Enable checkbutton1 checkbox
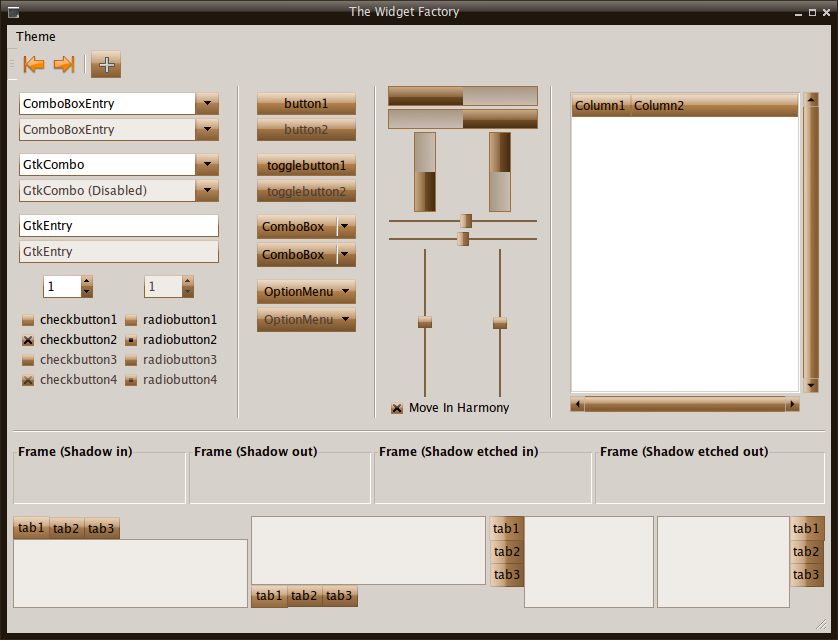 point(28,321)
